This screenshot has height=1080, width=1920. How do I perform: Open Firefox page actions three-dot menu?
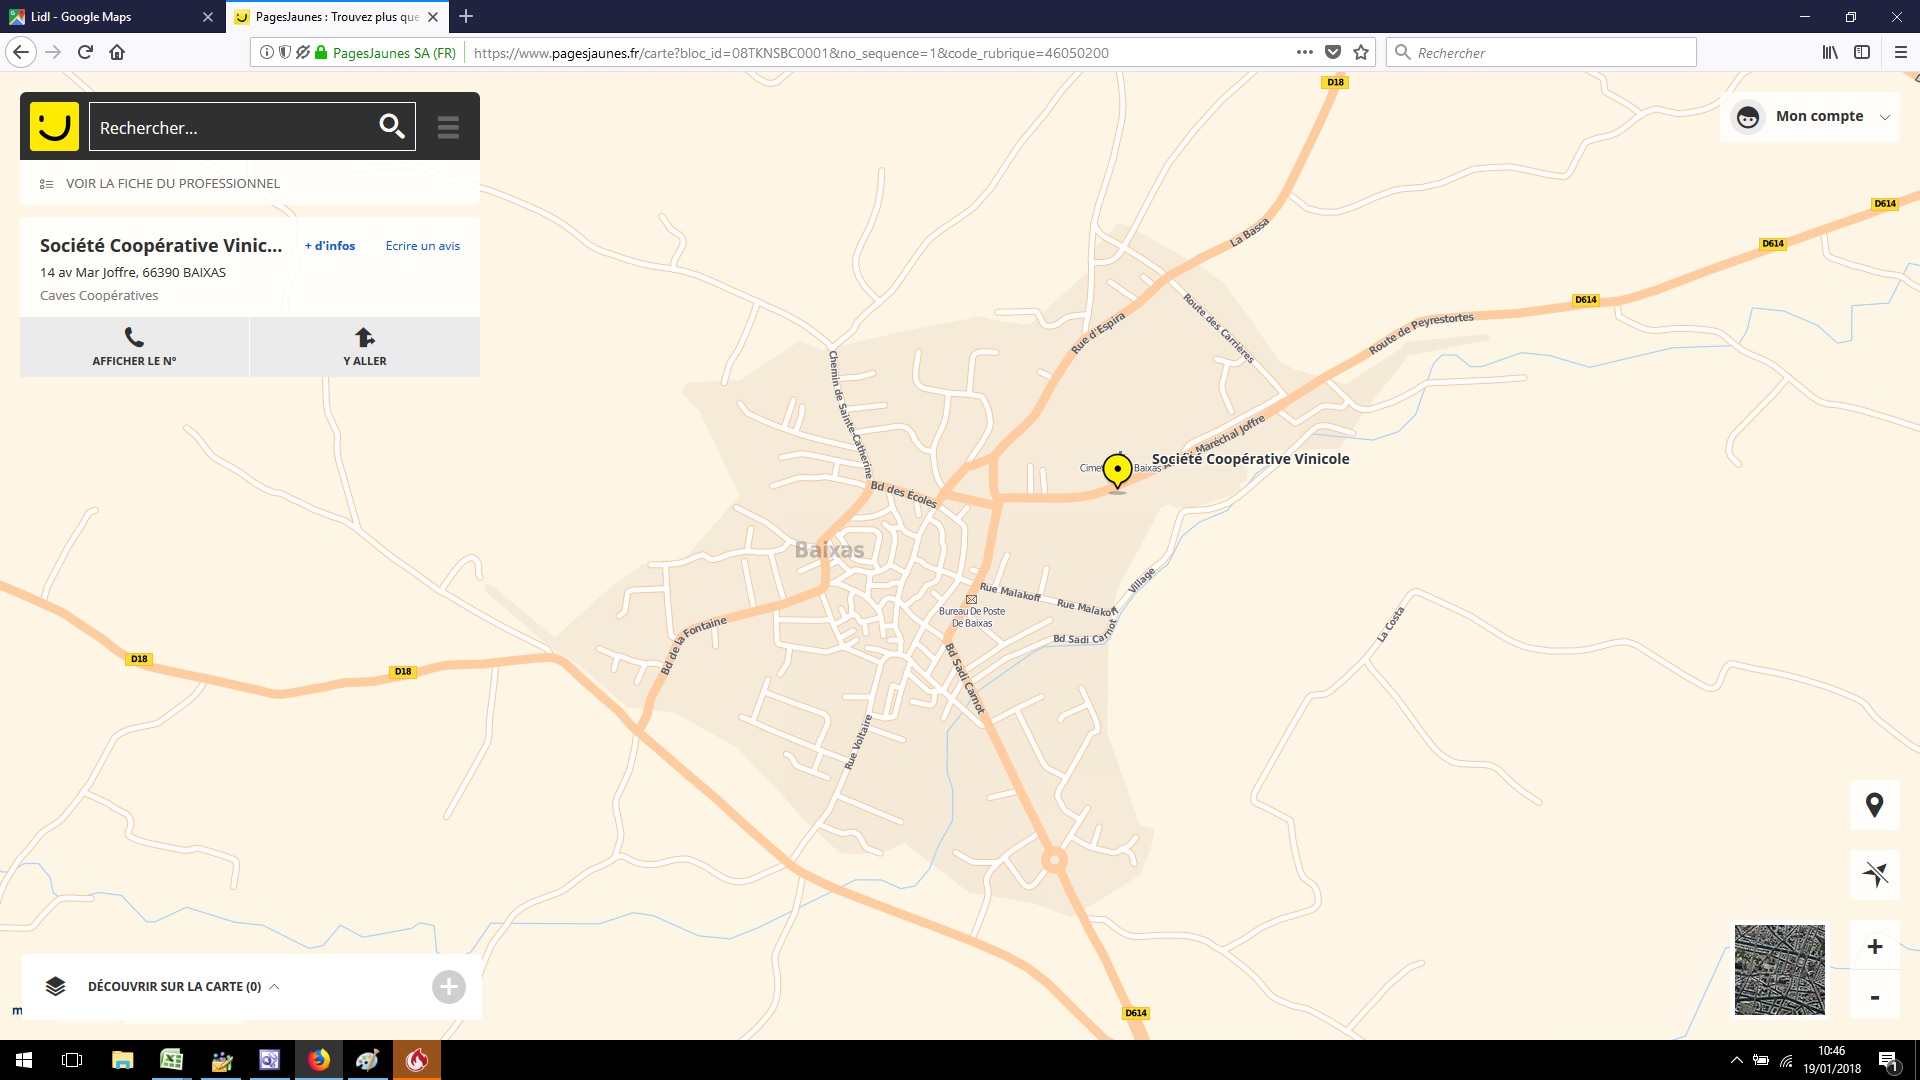click(x=1304, y=52)
